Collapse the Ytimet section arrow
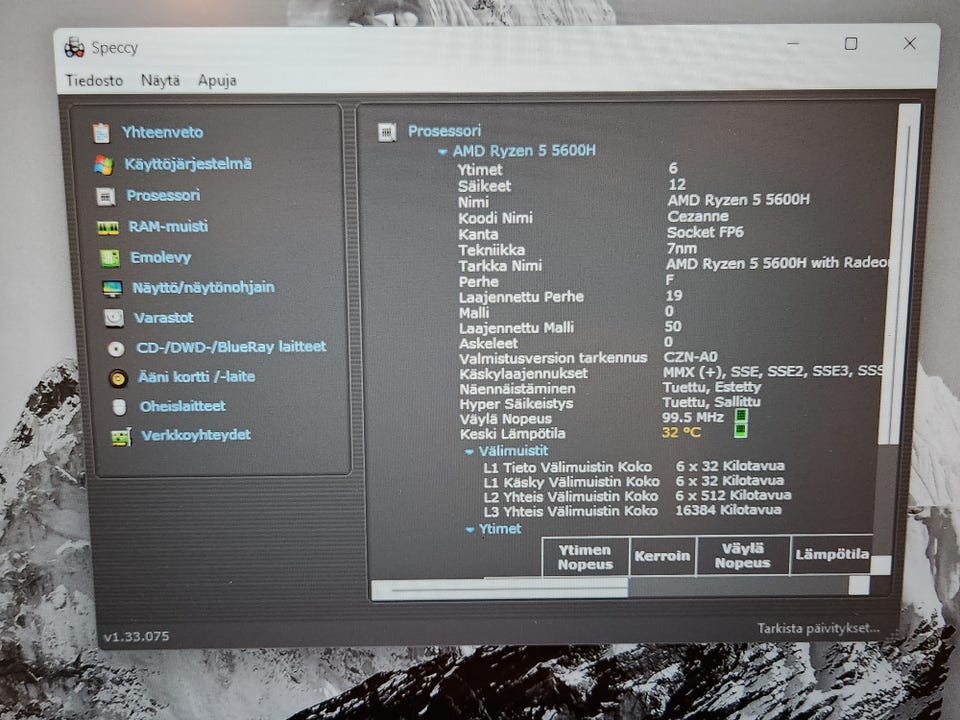Image resolution: width=960 pixels, height=720 pixels. coord(470,530)
